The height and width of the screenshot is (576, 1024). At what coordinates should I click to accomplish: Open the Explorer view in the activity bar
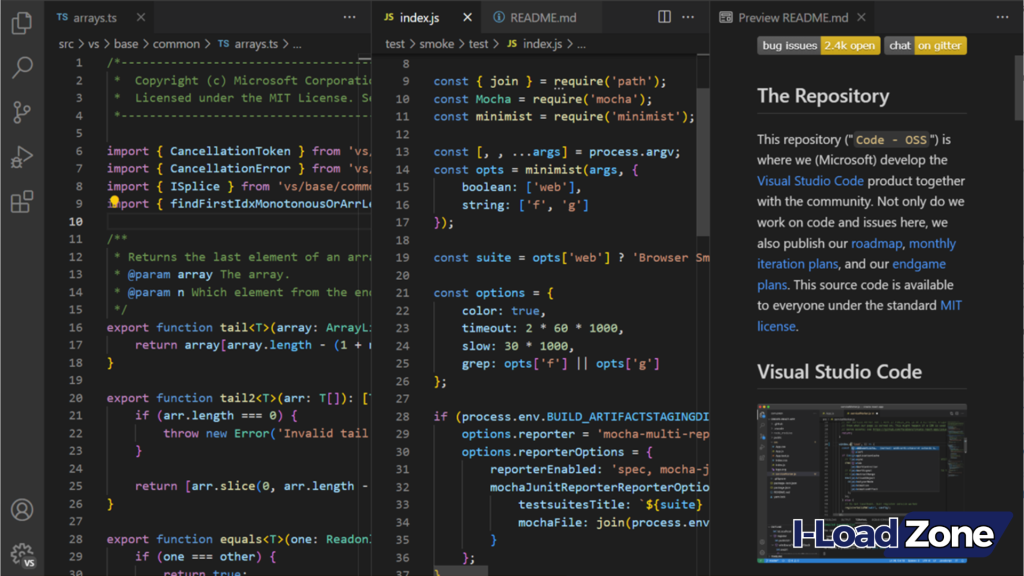(22, 25)
